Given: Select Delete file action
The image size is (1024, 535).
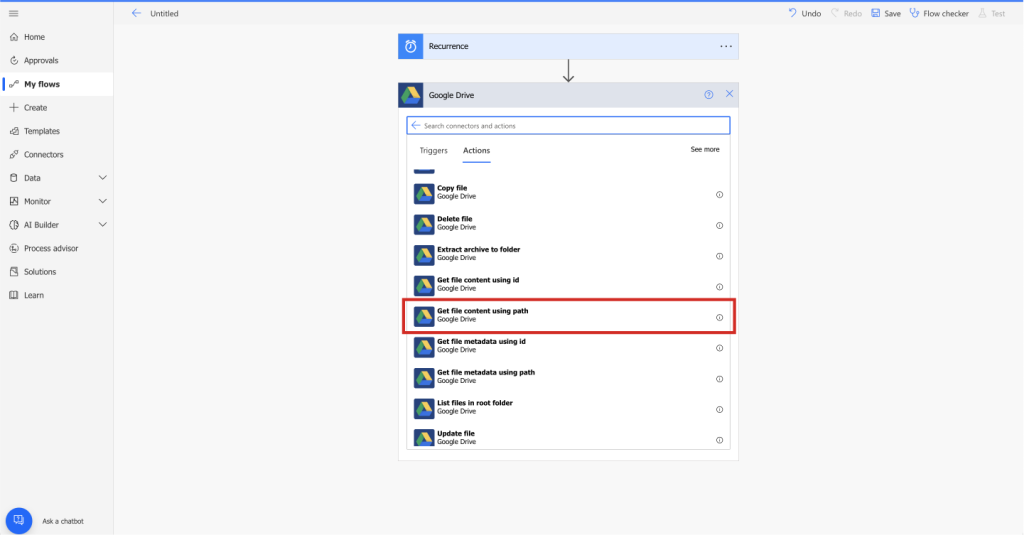Looking at the screenshot, I should [x=568, y=225].
